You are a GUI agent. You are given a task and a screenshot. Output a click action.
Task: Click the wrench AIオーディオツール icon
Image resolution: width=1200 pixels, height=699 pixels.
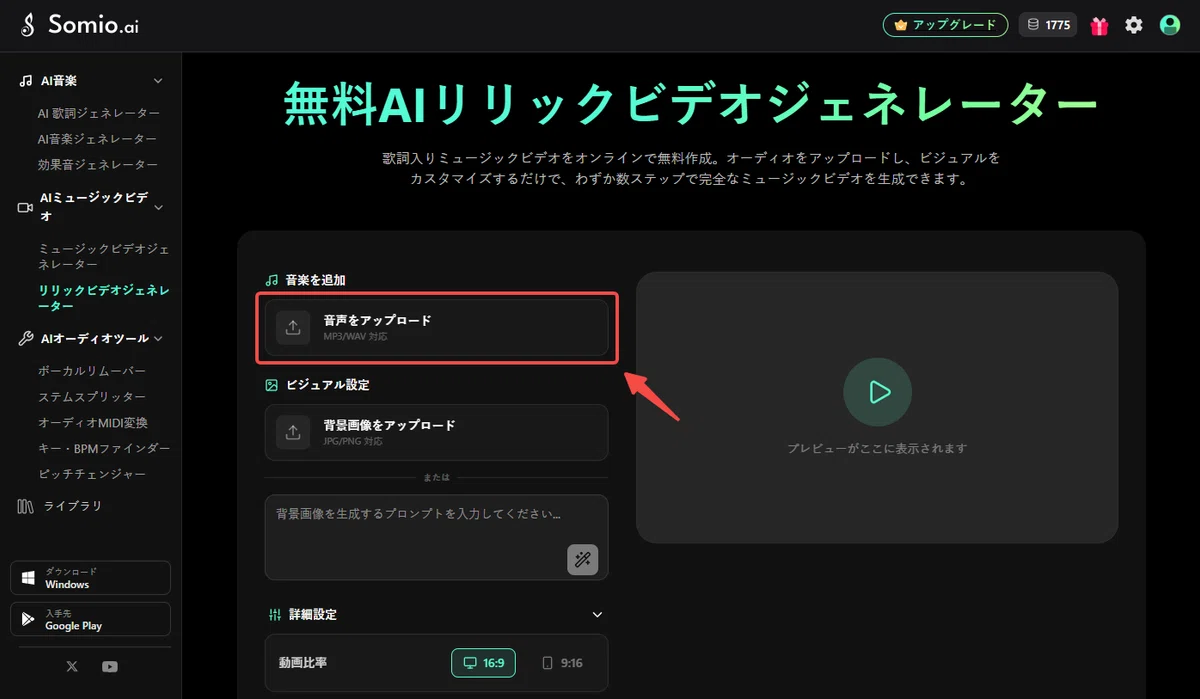26,339
